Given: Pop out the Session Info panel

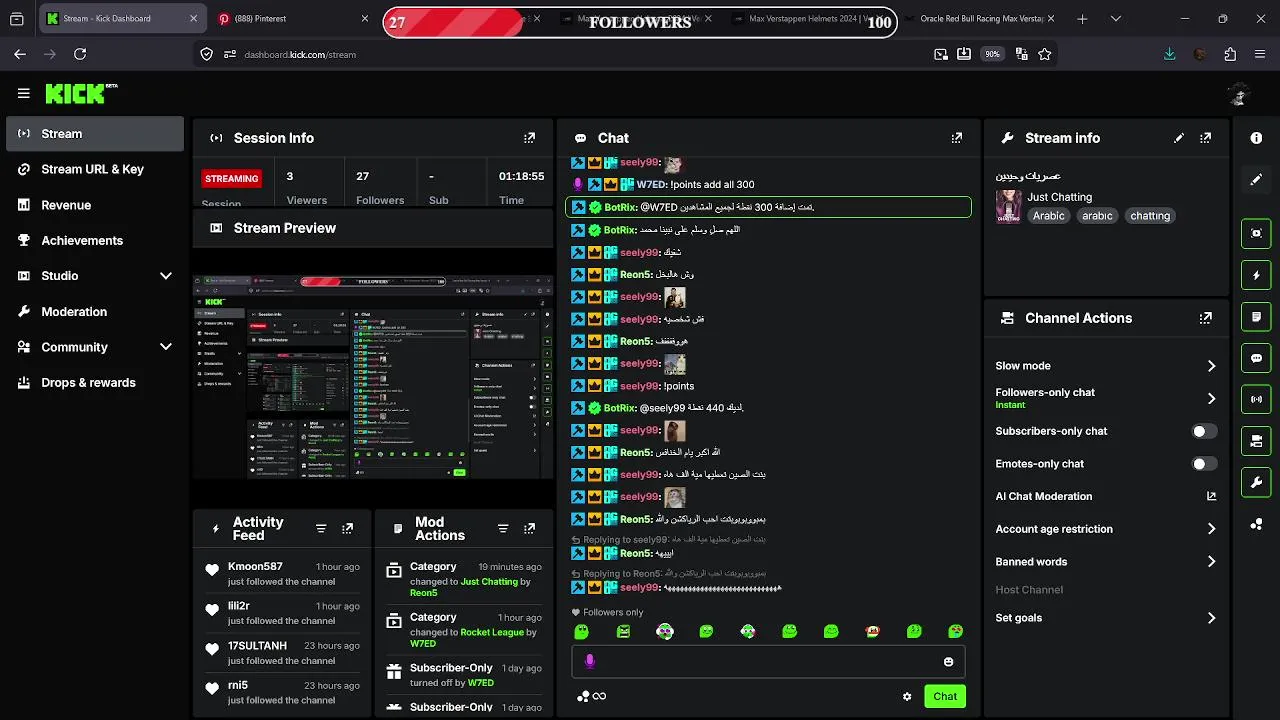Looking at the screenshot, I should [530, 138].
